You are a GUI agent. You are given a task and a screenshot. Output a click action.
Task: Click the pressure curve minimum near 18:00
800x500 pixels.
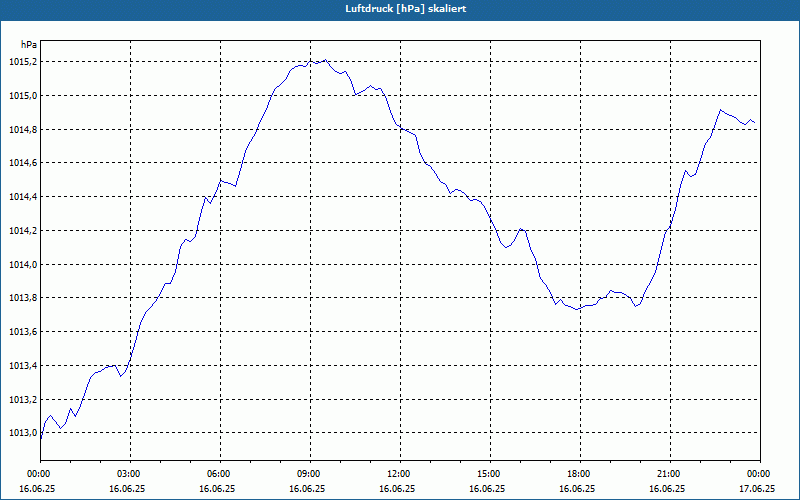[x=577, y=309]
